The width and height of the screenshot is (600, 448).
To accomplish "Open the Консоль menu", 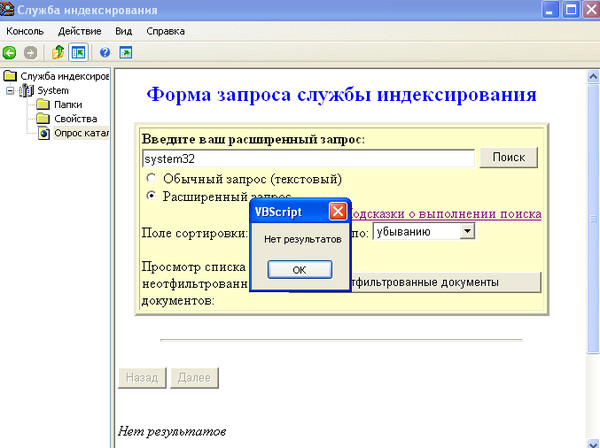I will tap(25, 31).
